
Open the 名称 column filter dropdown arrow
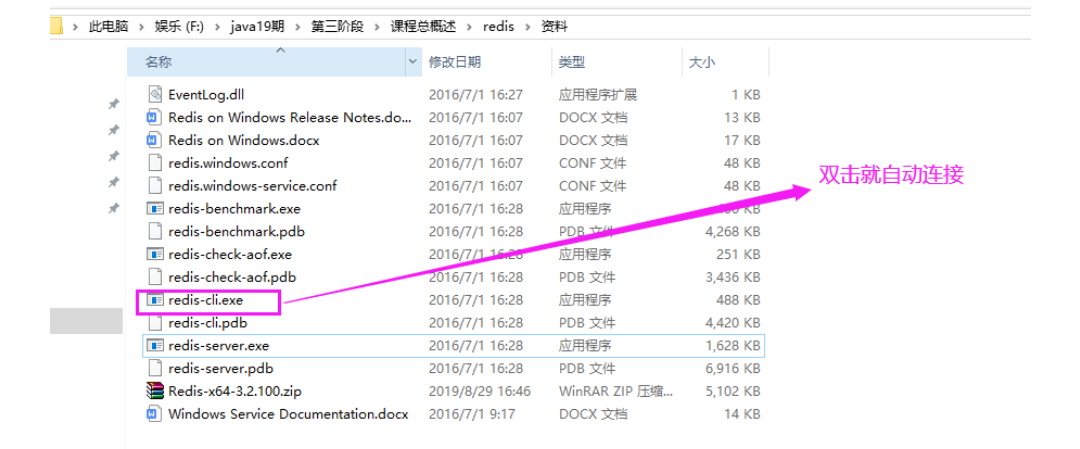pos(413,62)
